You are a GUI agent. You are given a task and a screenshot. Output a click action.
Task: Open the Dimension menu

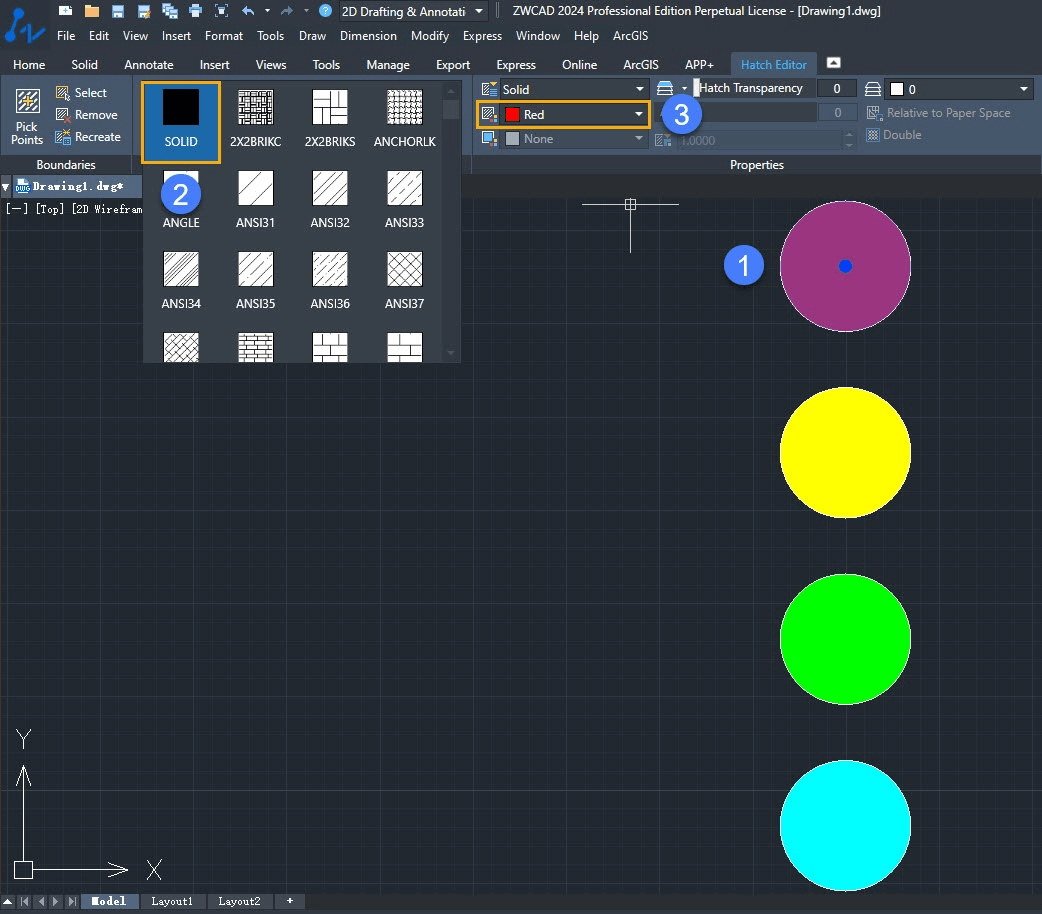tap(368, 36)
